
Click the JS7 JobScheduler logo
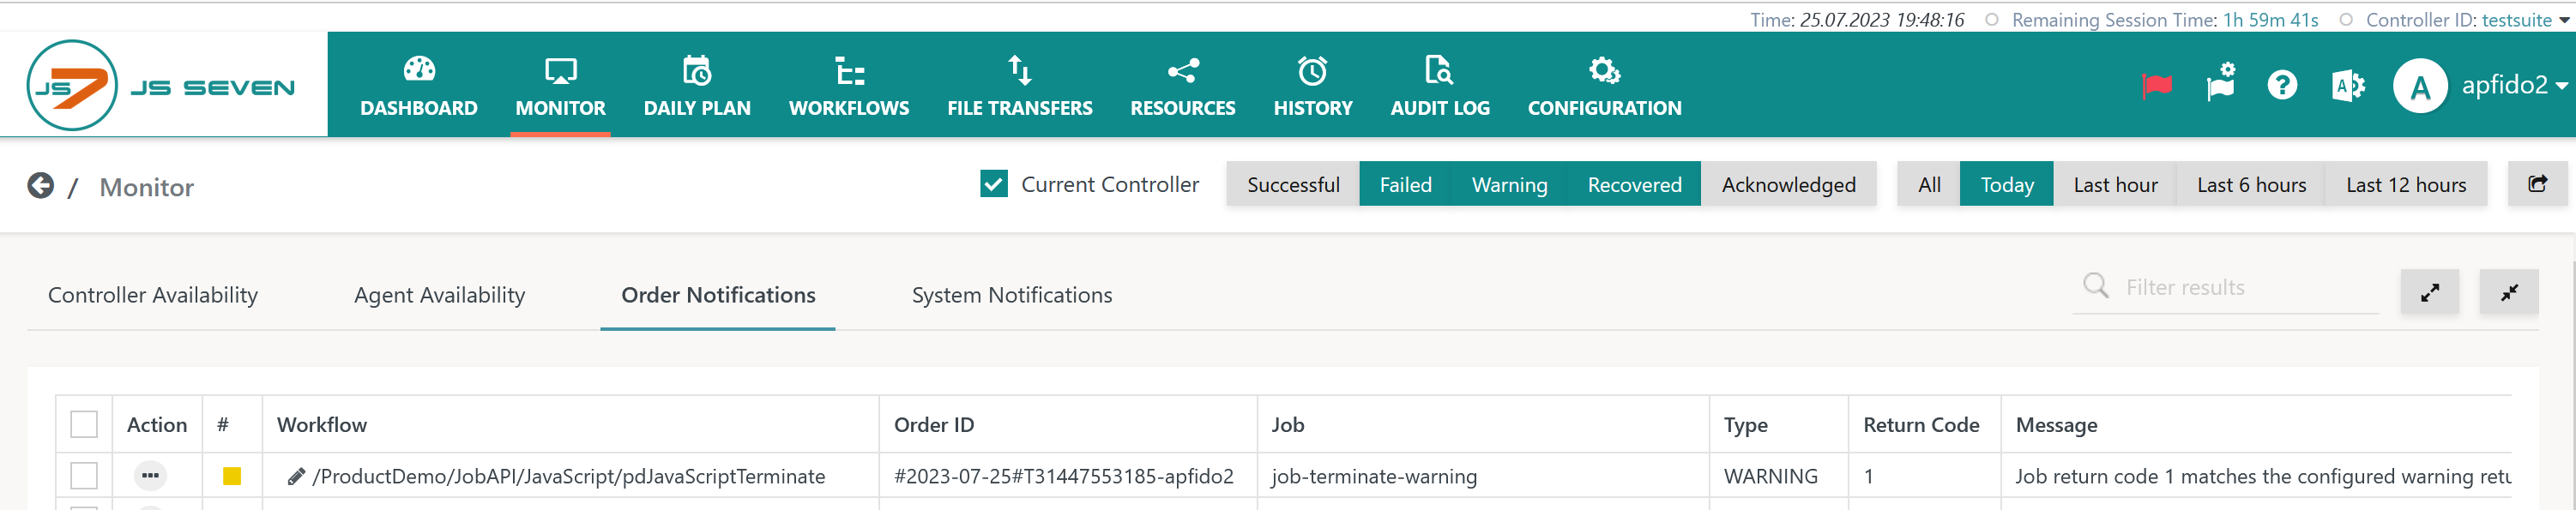tap(161, 86)
